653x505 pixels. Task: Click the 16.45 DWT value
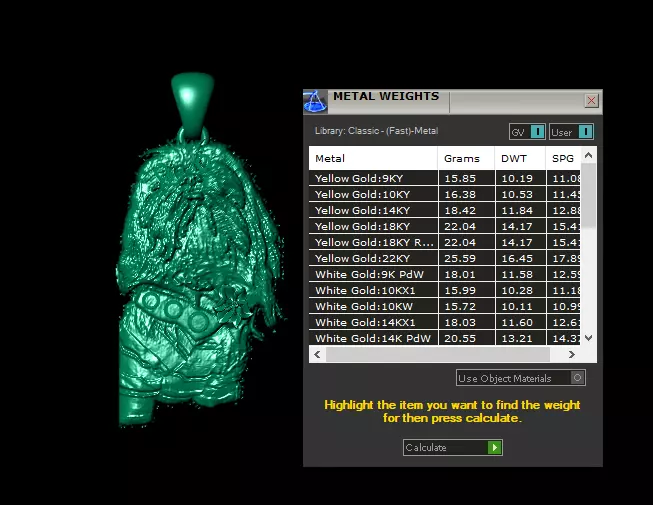tap(517, 259)
